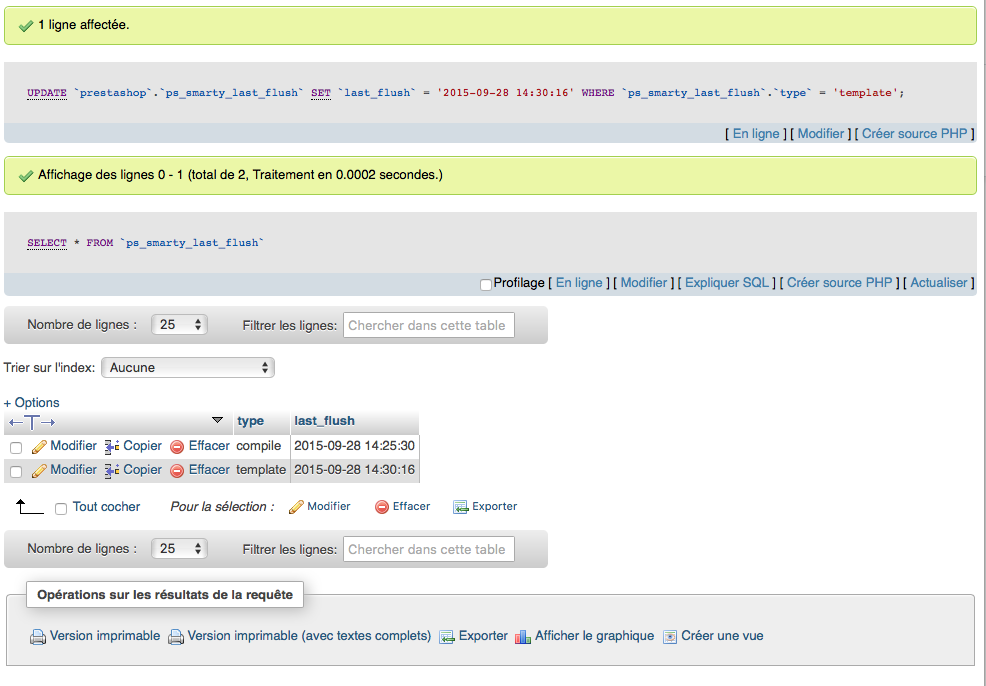
Task: Click the '1 ligne affectée.' message
Action: (84, 25)
